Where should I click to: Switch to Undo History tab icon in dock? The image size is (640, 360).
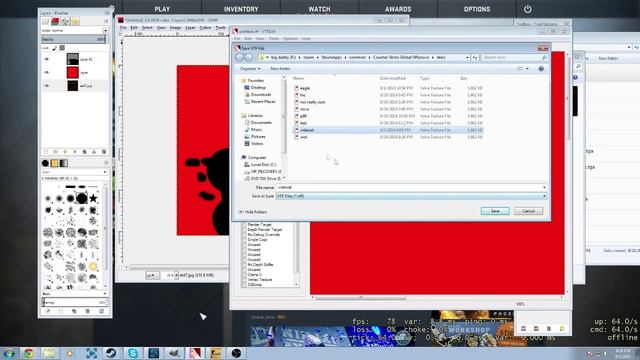coord(75,21)
